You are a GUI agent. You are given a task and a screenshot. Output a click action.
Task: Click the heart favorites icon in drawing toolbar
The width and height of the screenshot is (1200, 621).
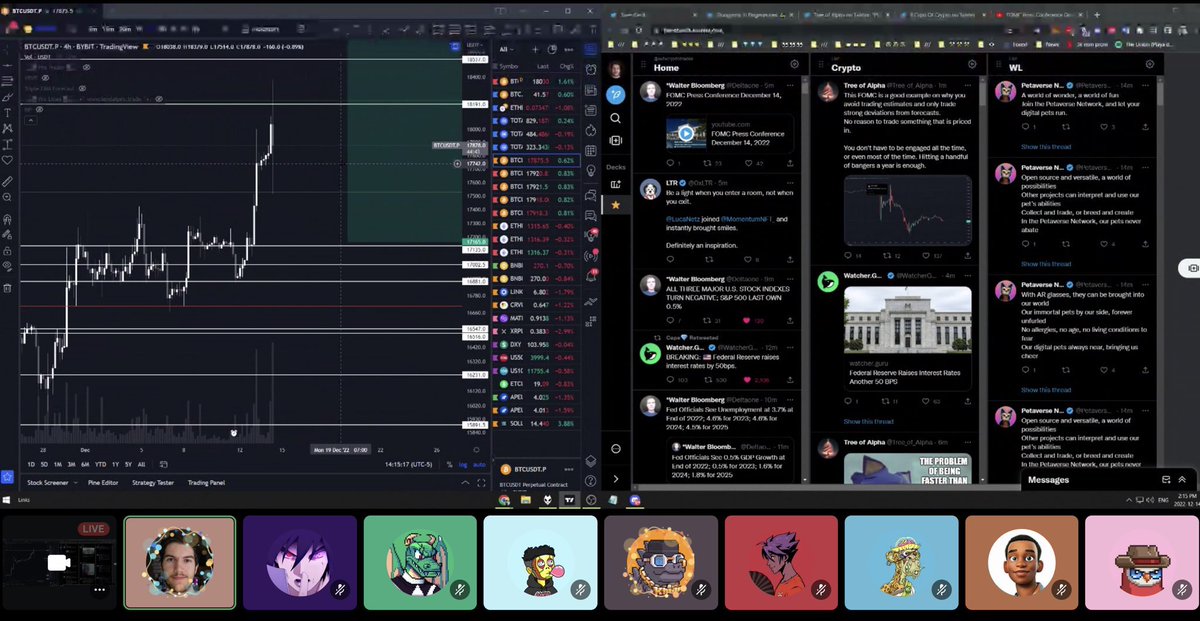click(7, 160)
